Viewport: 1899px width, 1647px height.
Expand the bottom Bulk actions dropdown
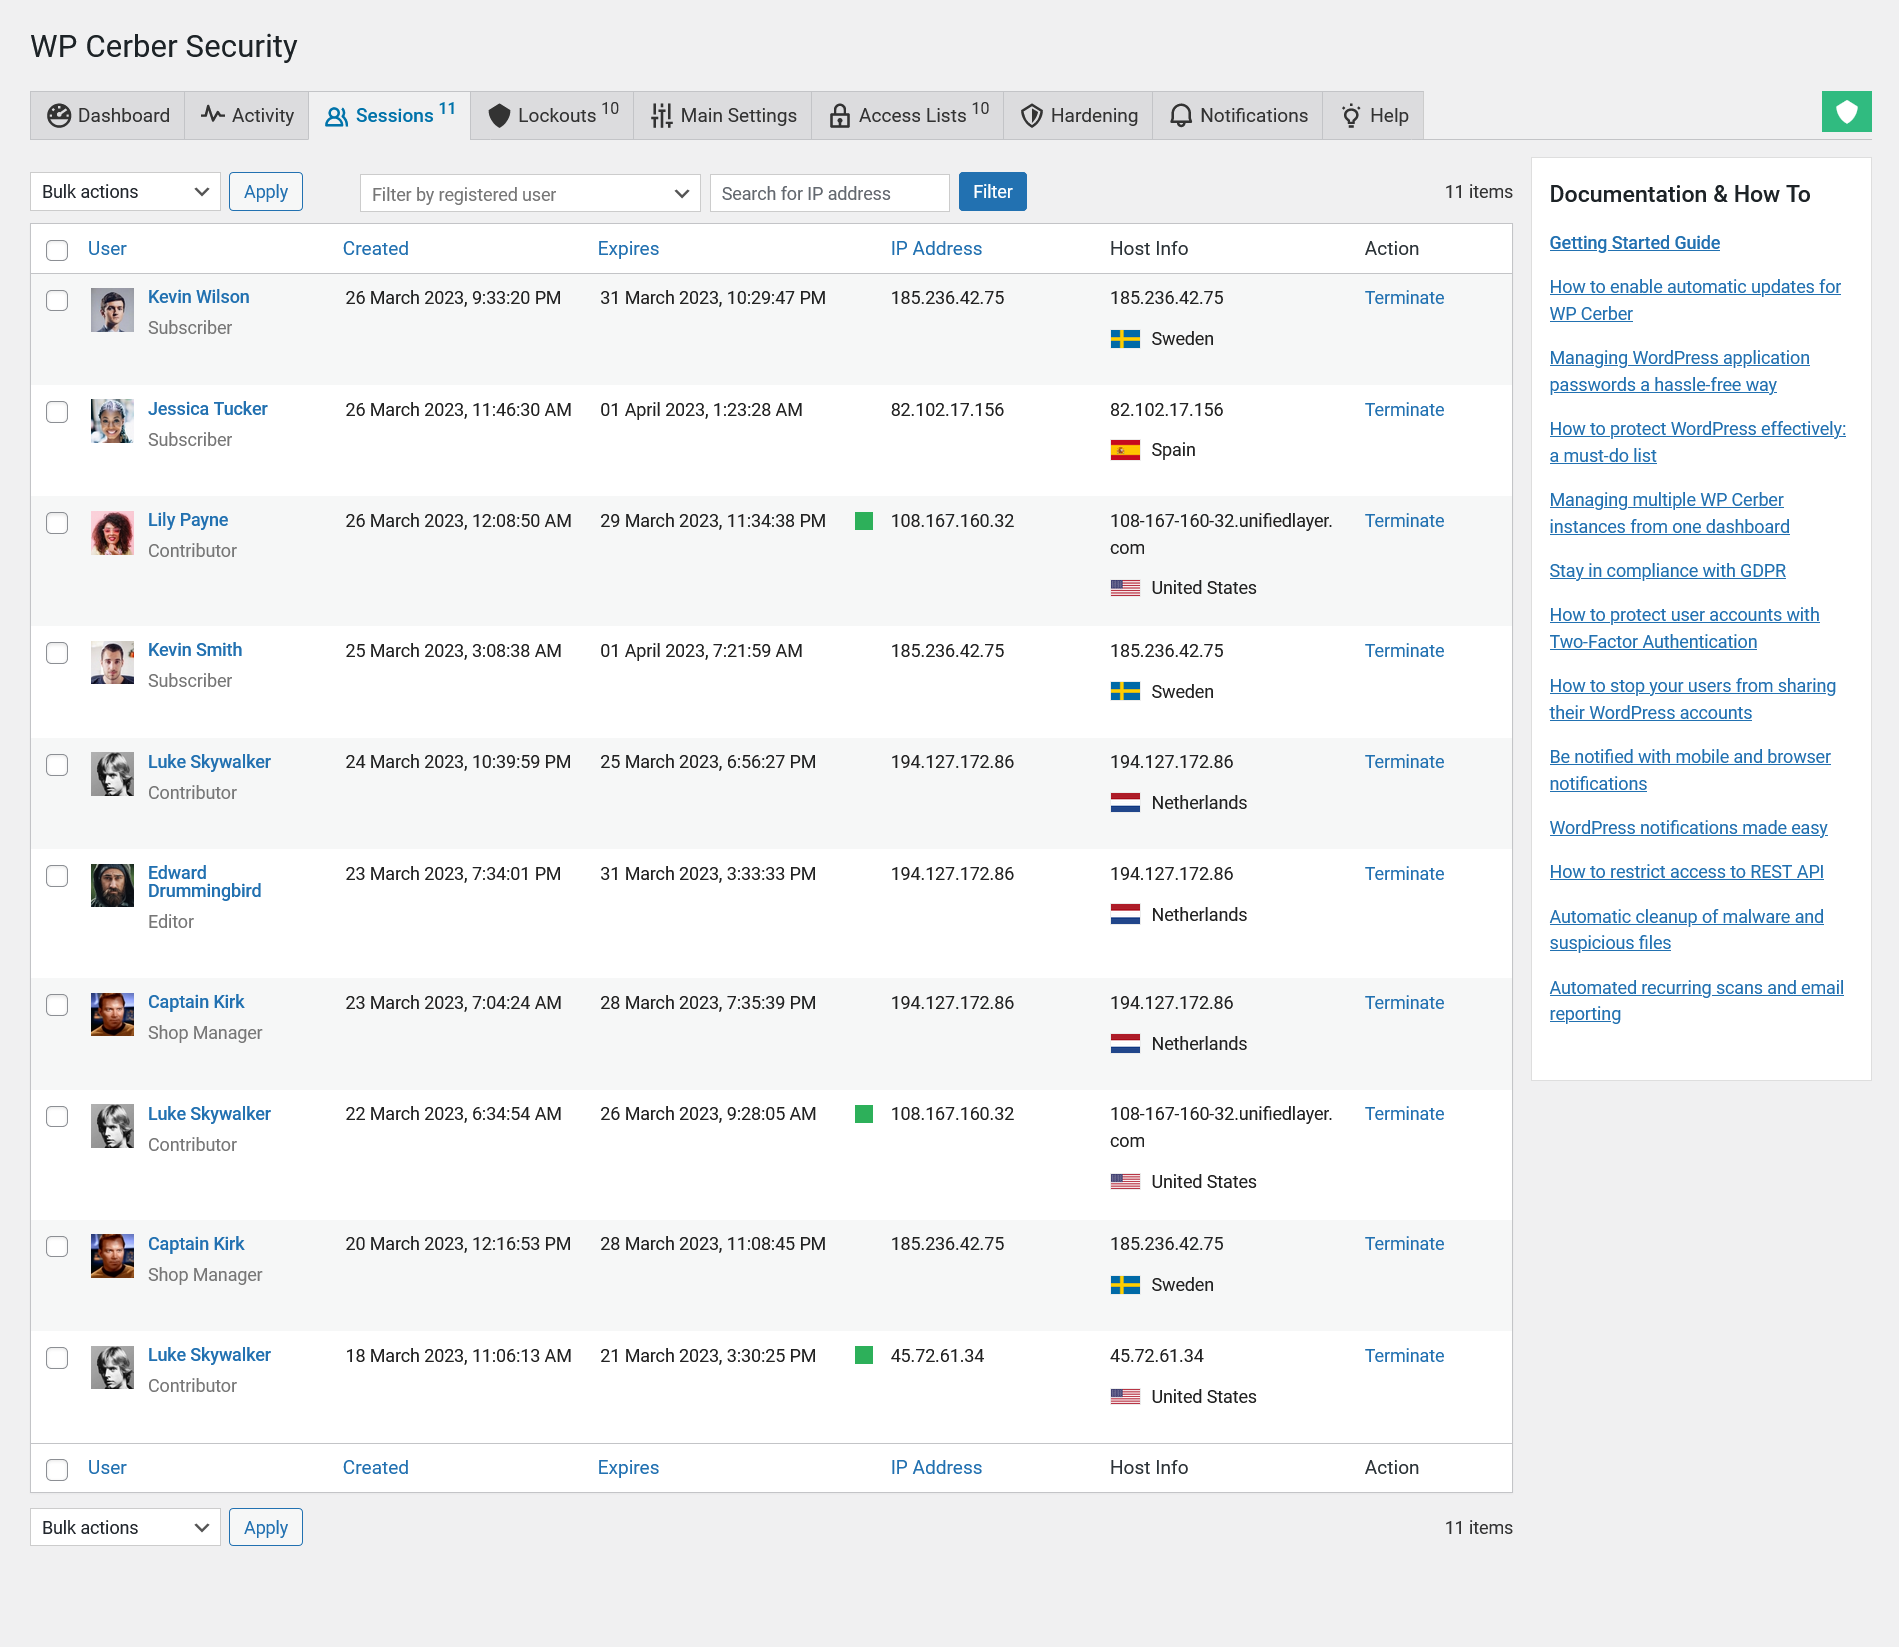[124, 1527]
